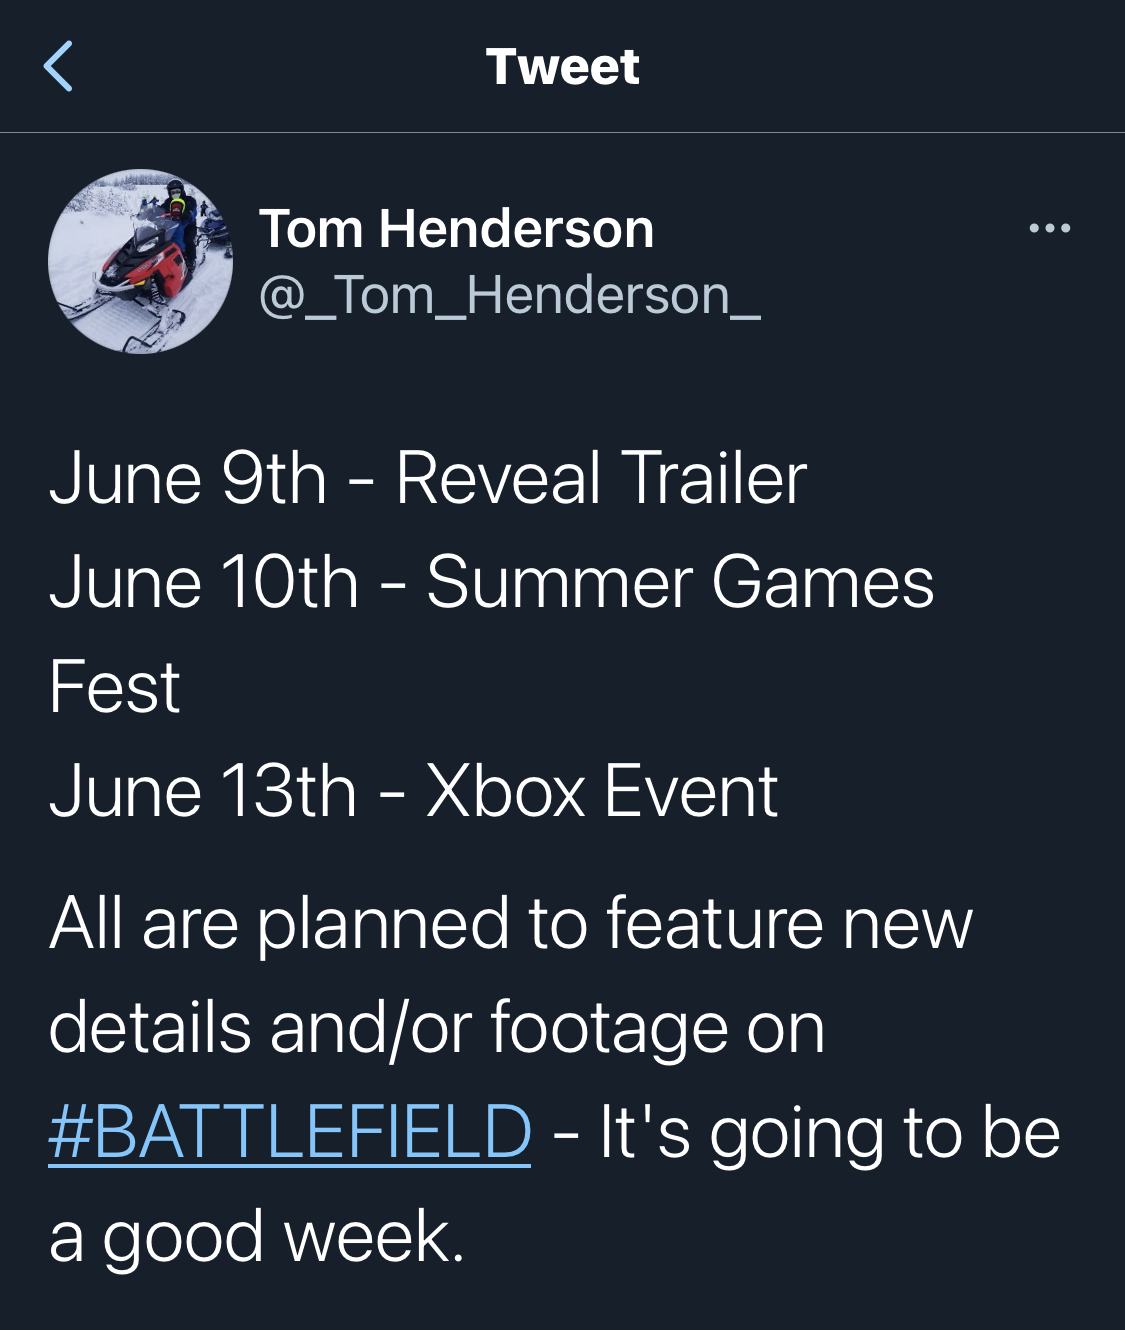Tap the Reveal Trailer words

pyautogui.click(x=601, y=478)
